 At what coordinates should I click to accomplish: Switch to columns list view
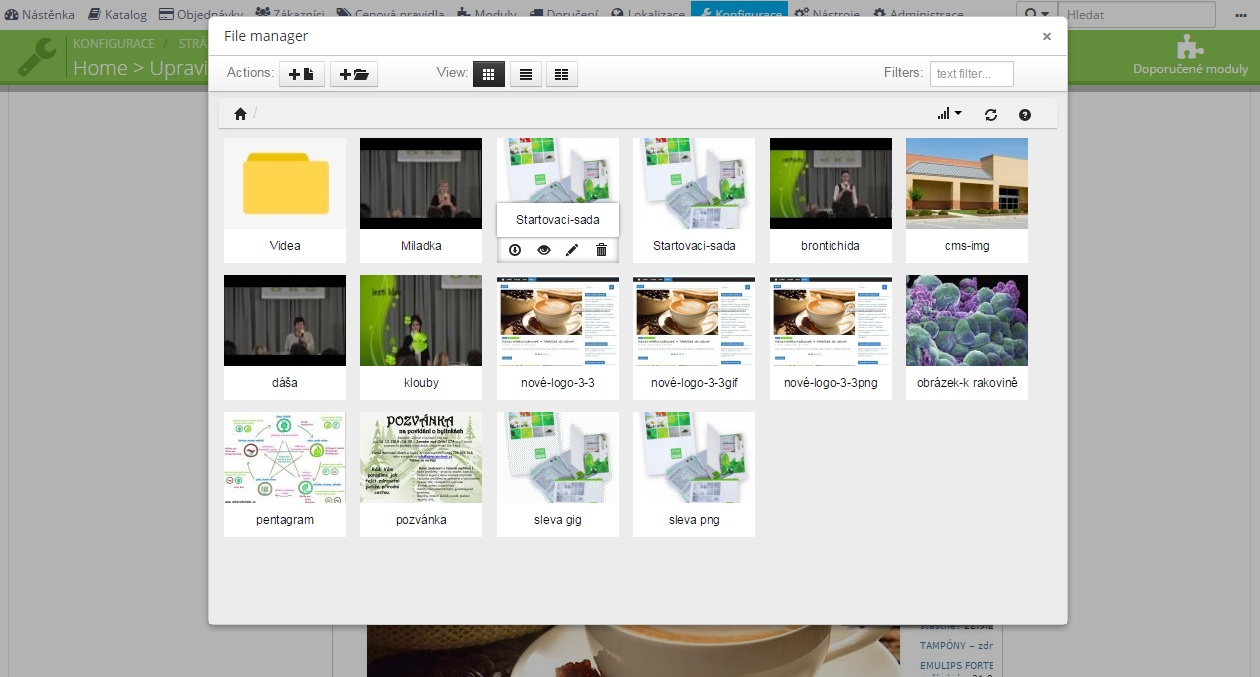click(x=562, y=74)
